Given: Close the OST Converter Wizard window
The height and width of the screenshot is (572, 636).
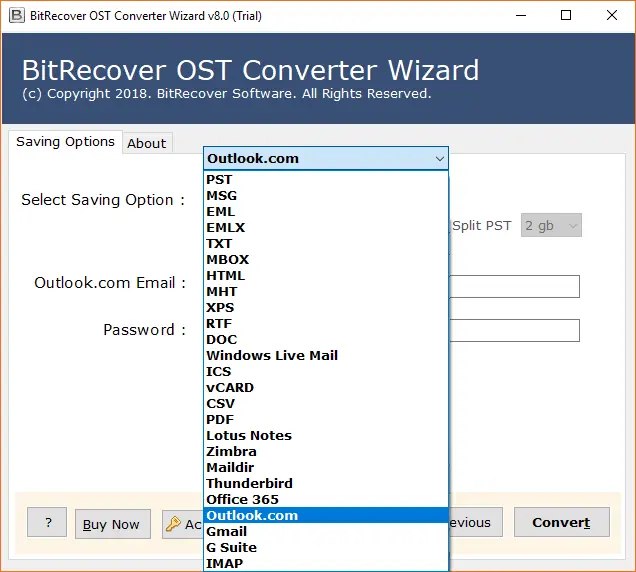Looking at the screenshot, I should coord(612,16).
